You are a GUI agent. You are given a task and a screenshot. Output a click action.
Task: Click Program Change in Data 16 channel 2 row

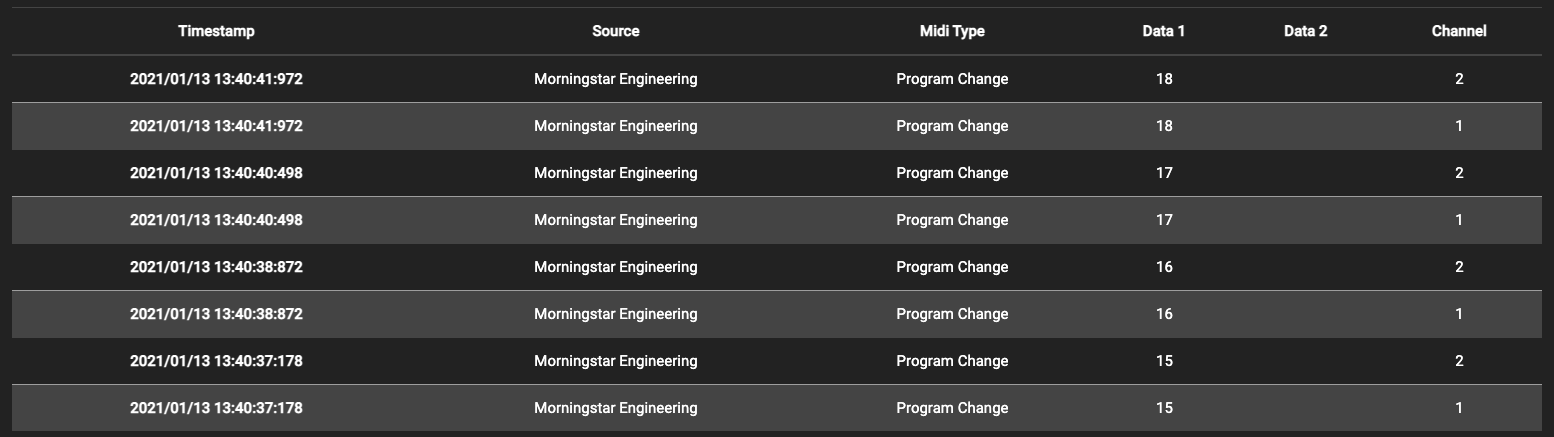[952, 267]
